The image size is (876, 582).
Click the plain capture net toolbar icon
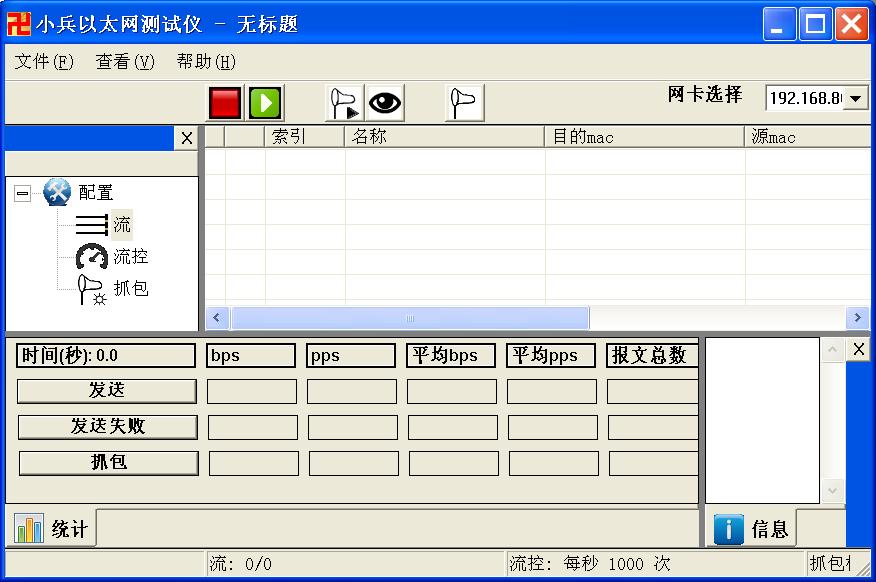pos(464,103)
